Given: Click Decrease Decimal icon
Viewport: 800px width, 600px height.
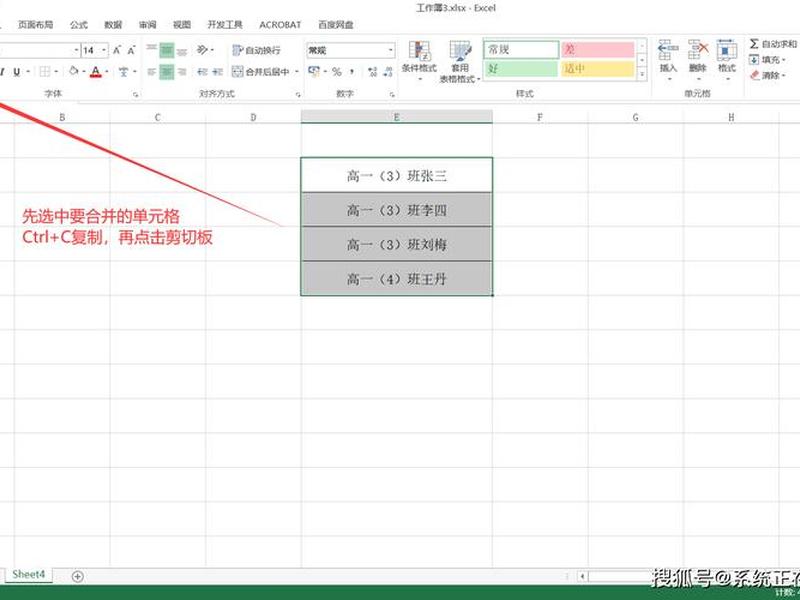Looking at the screenshot, I should point(388,71).
